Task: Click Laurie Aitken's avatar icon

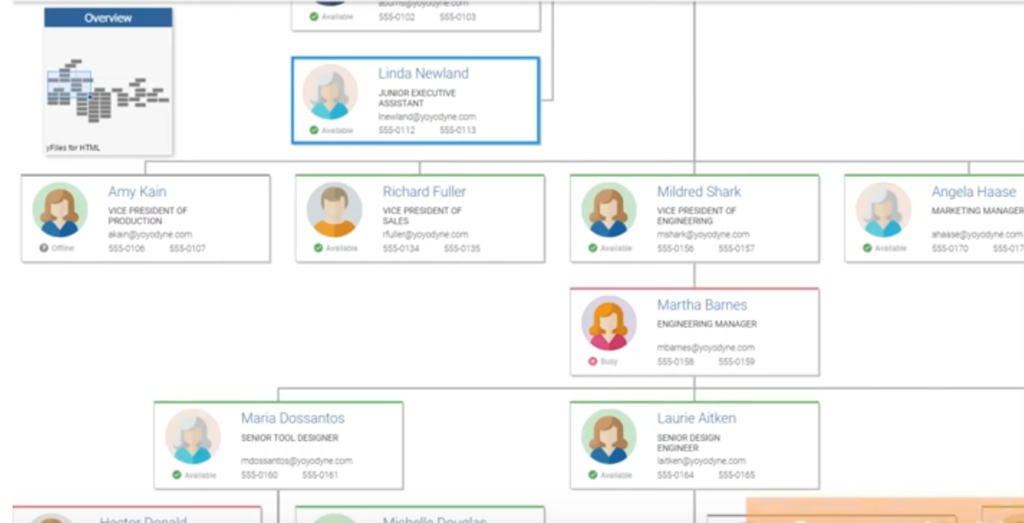Action: pos(609,436)
